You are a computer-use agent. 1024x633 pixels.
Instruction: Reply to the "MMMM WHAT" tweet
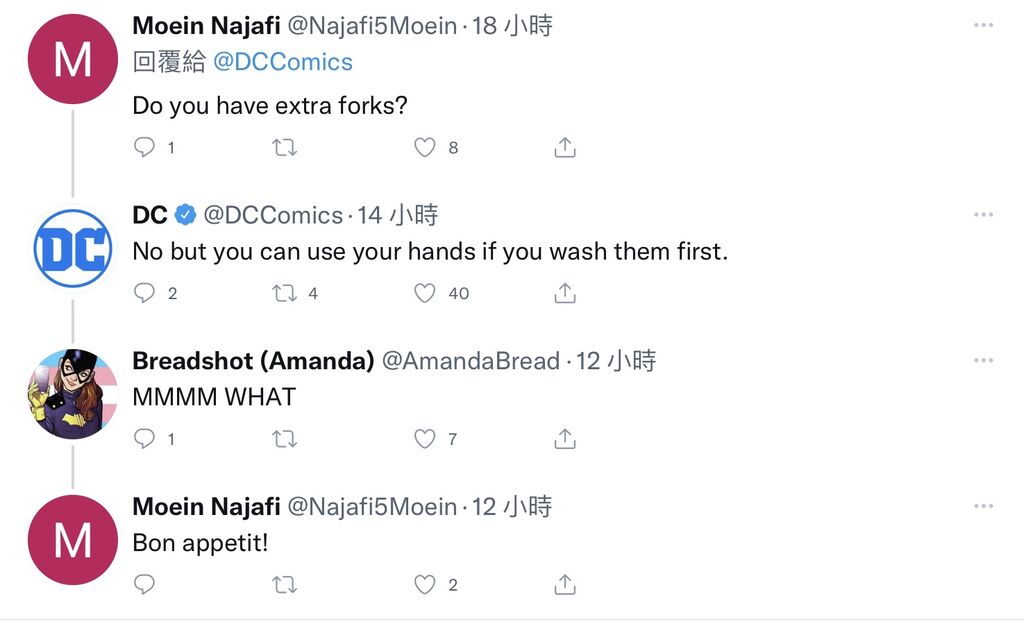[x=145, y=439]
